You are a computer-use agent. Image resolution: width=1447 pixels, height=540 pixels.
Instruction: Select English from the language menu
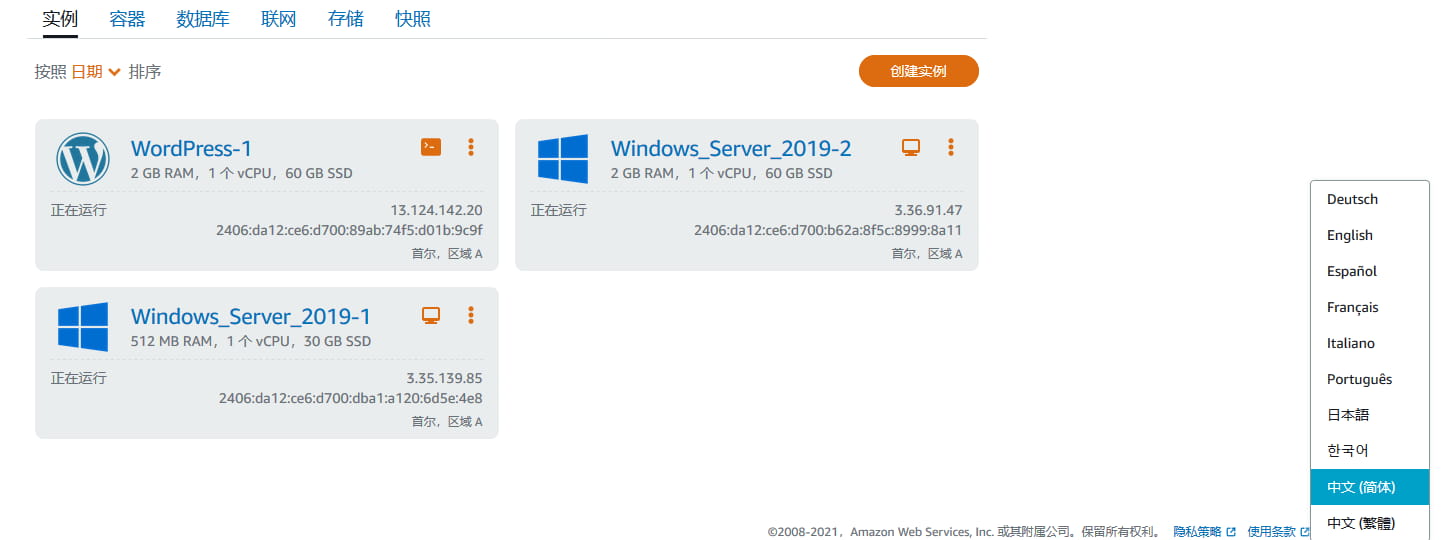(x=1349, y=235)
